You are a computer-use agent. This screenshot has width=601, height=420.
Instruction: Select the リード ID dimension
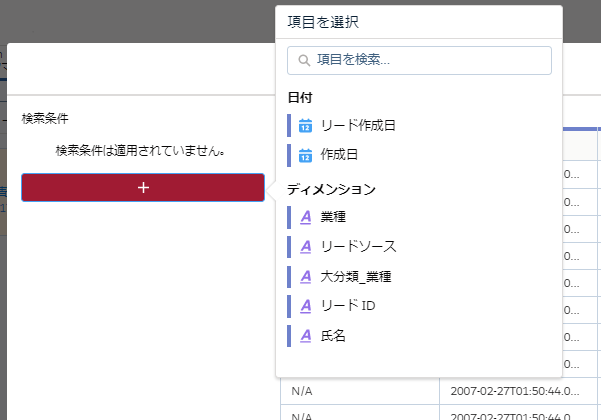click(347, 306)
